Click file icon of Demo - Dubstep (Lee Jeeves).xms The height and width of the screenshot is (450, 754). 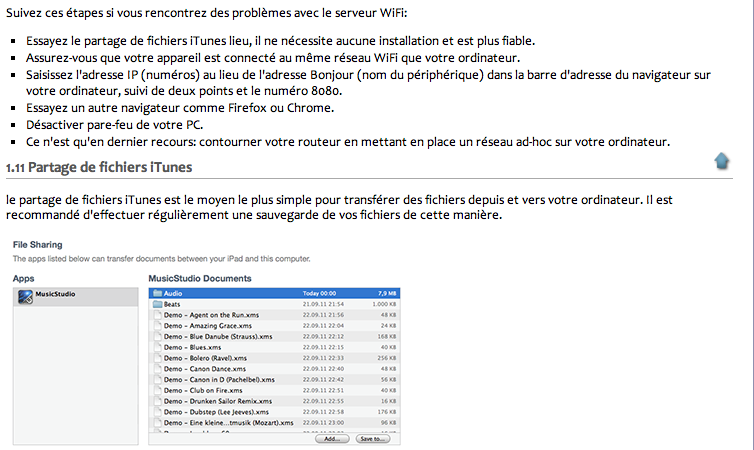[157, 412]
